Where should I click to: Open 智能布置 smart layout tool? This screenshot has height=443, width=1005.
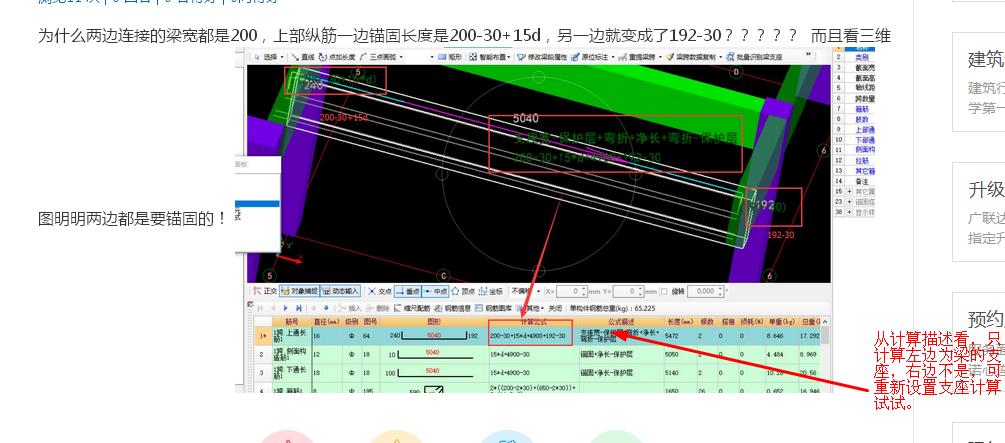(488, 56)
